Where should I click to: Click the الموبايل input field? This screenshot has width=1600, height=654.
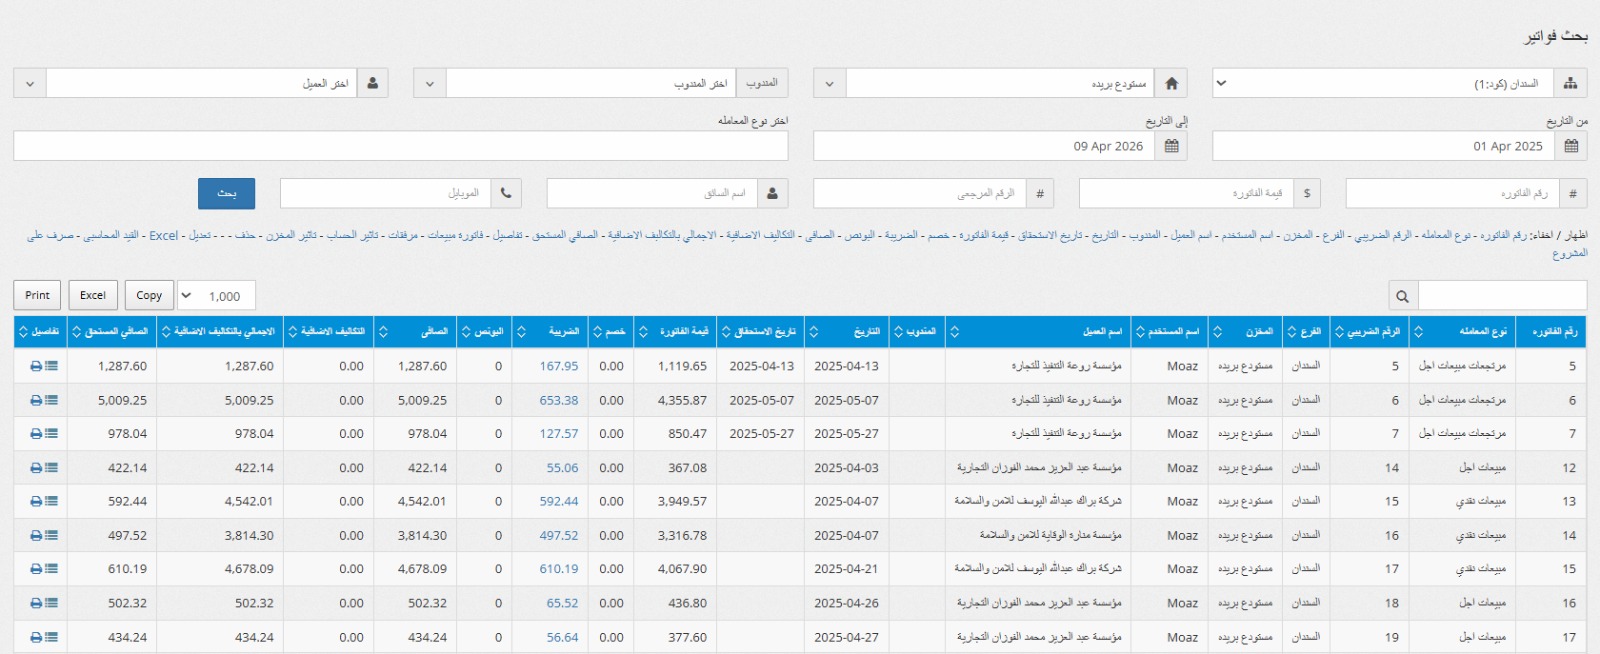(386, 193)
